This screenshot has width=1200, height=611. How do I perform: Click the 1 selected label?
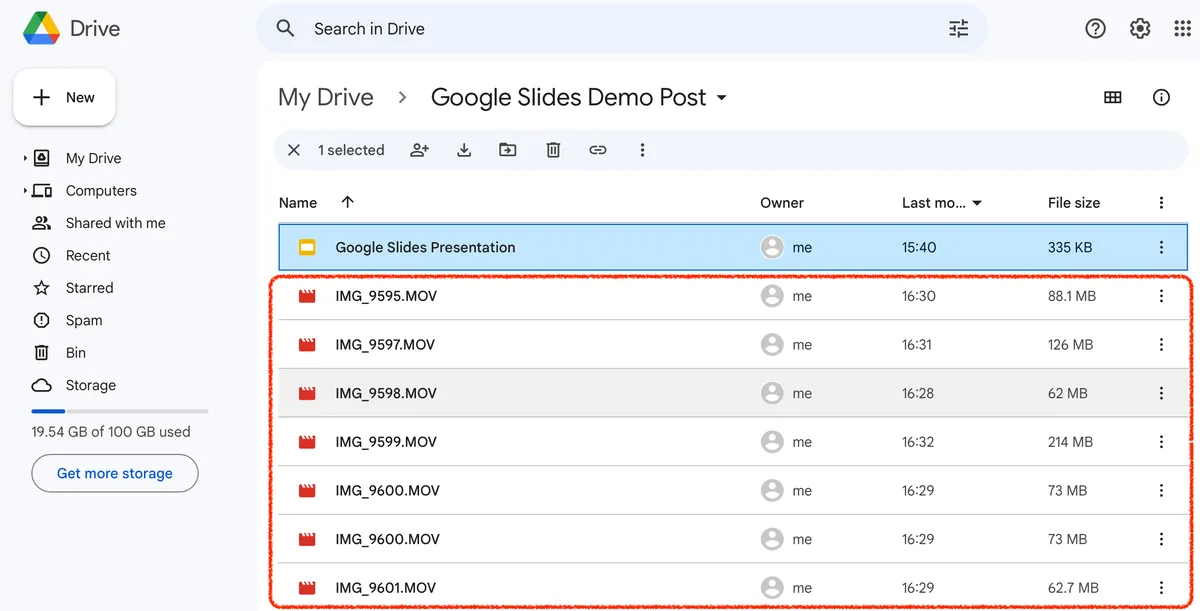(x=351, y=150)
